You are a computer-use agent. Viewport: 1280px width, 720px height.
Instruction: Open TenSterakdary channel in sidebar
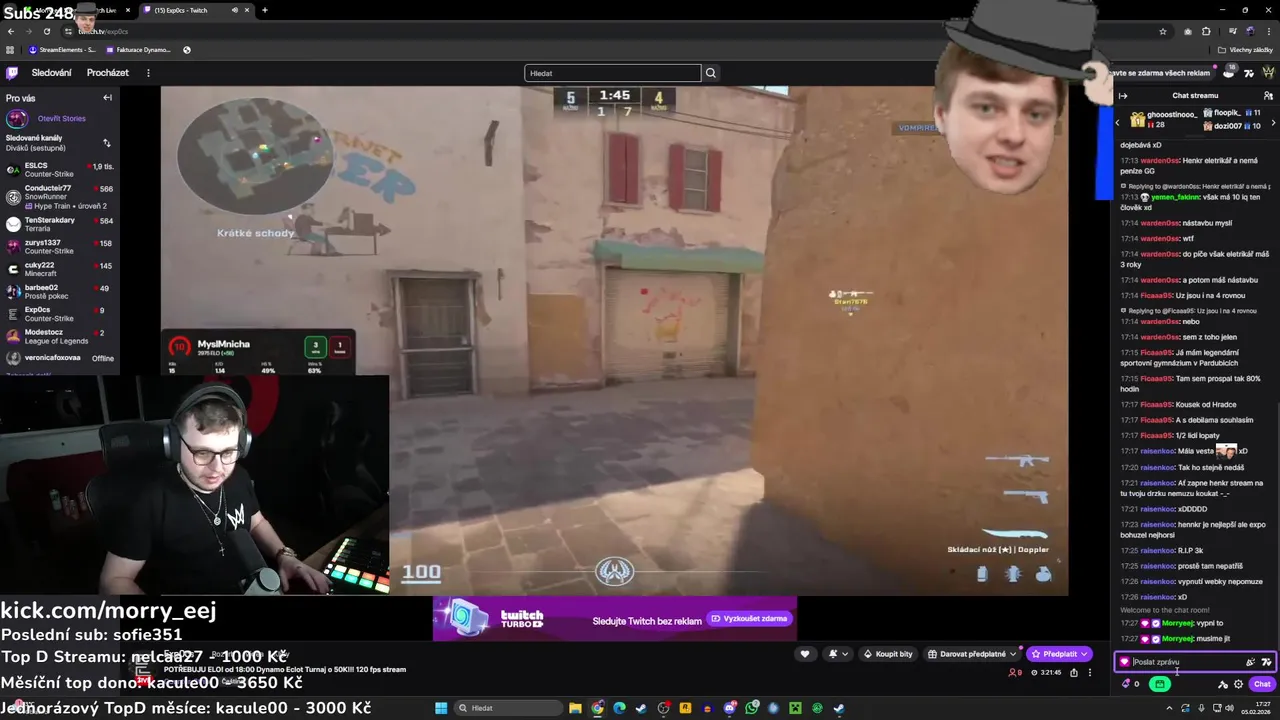pyautogui.click(x=60, y=224)
